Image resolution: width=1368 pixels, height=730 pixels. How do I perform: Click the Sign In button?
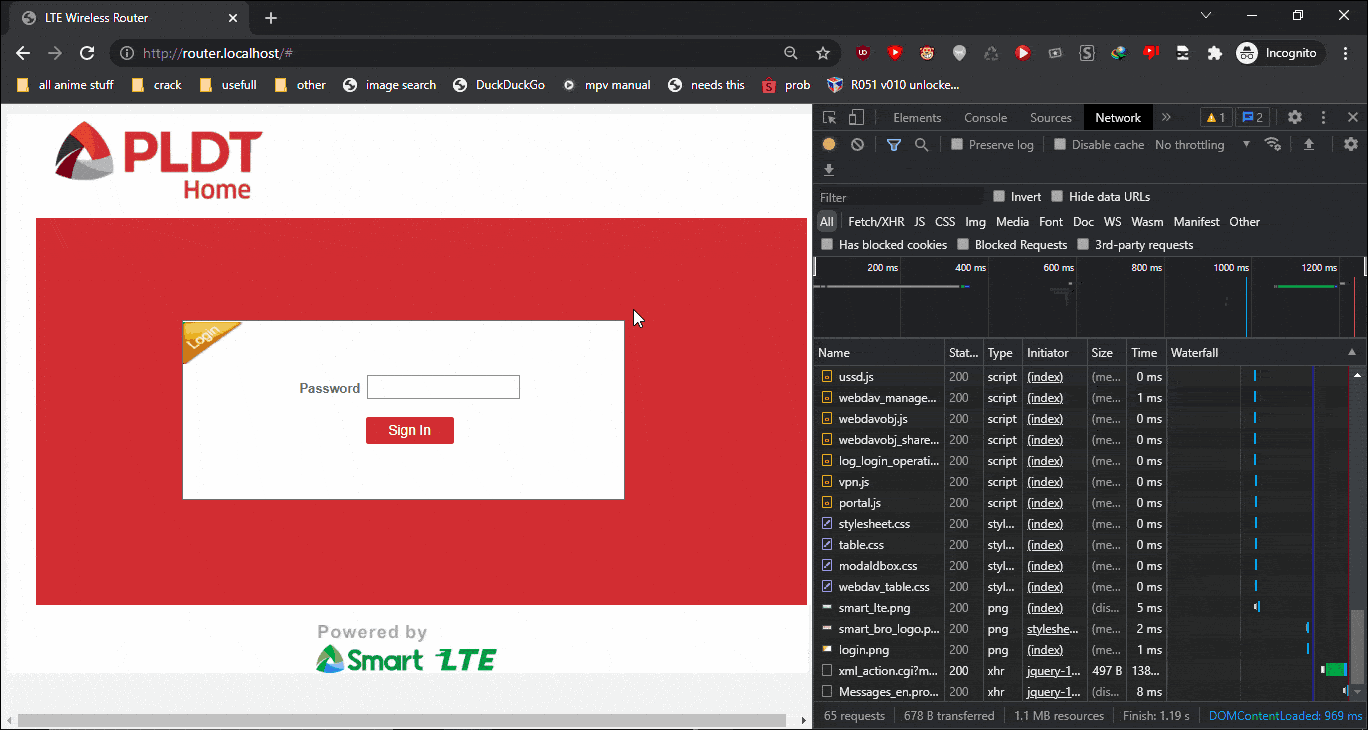[410, 430]
